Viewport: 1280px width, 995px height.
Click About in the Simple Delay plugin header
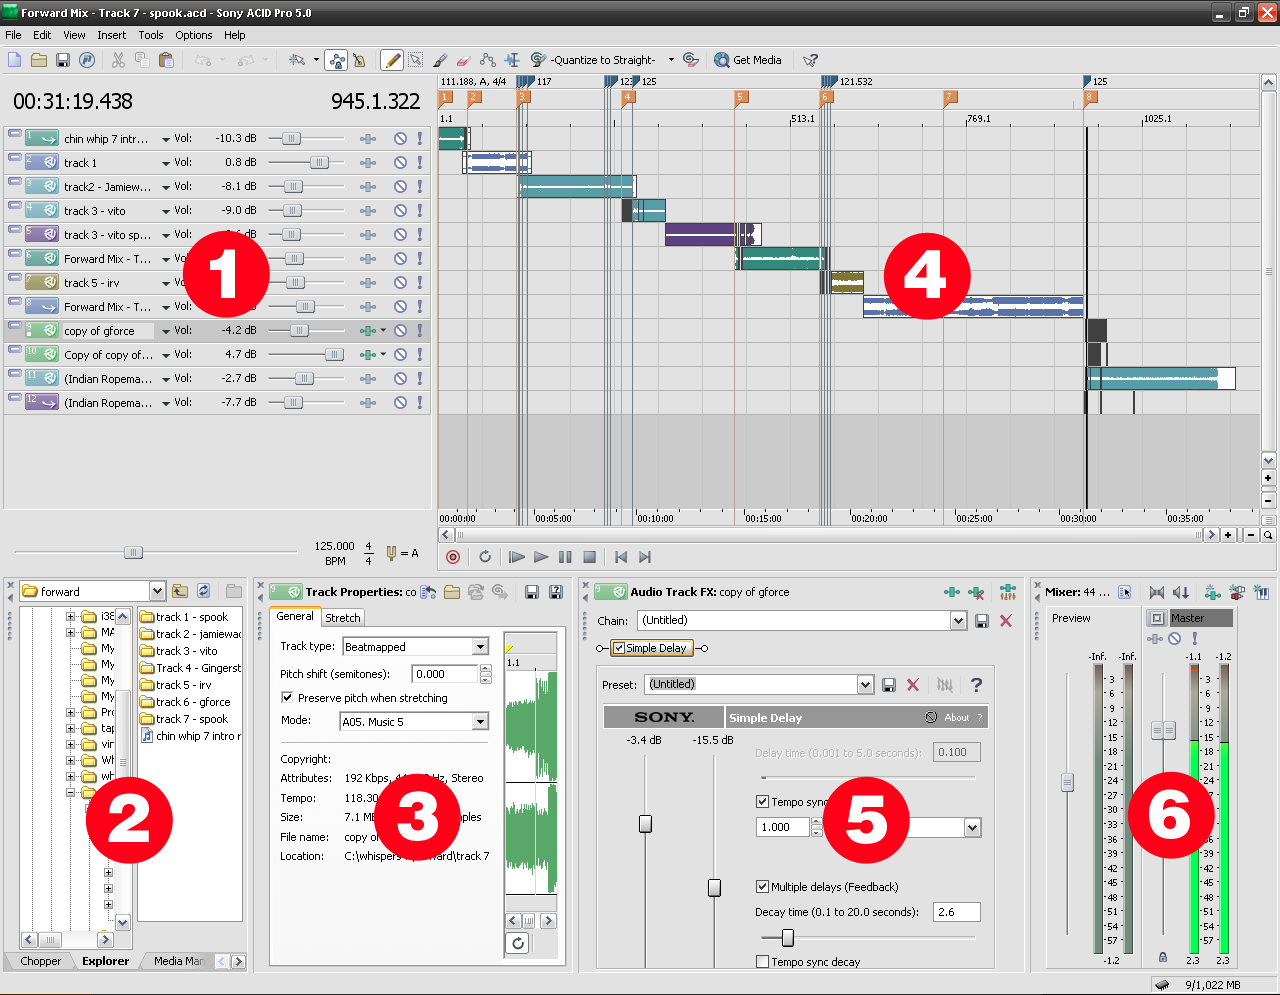tap(957, 717)
